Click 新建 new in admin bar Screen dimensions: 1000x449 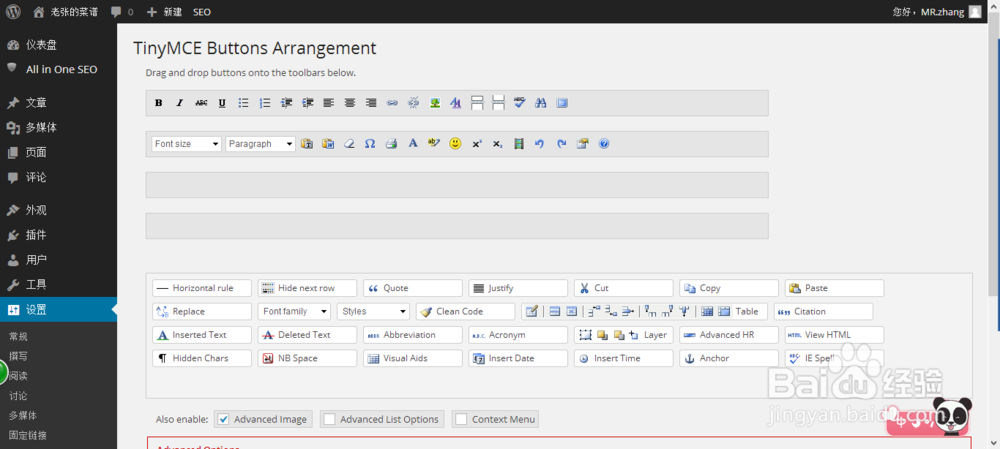pyautogui.click(x=165, y=11)
